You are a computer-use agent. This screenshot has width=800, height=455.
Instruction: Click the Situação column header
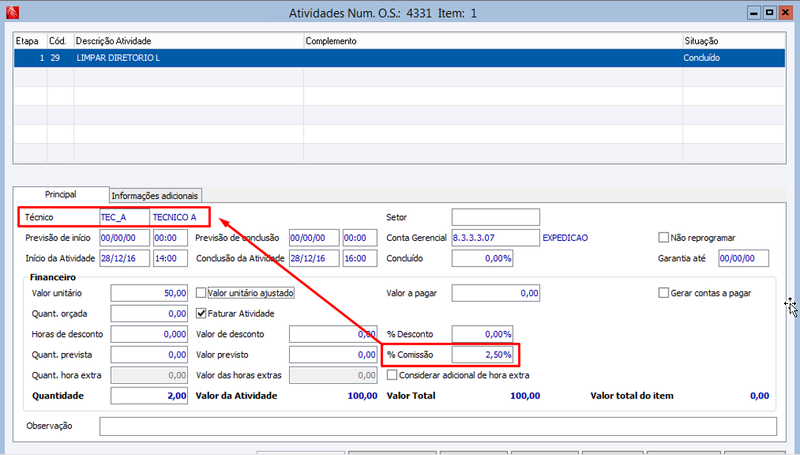point(734,41)
